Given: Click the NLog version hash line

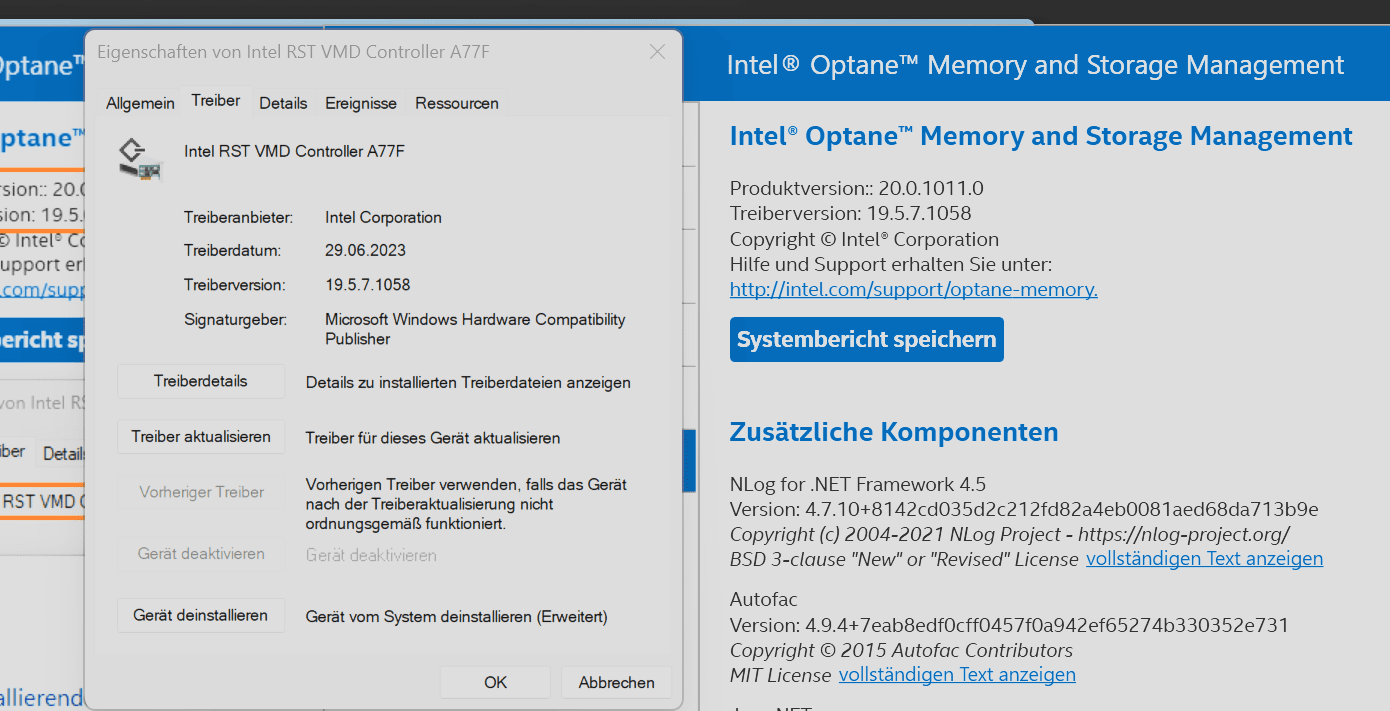Looking at the screenshot, I should click(1024, 509).
